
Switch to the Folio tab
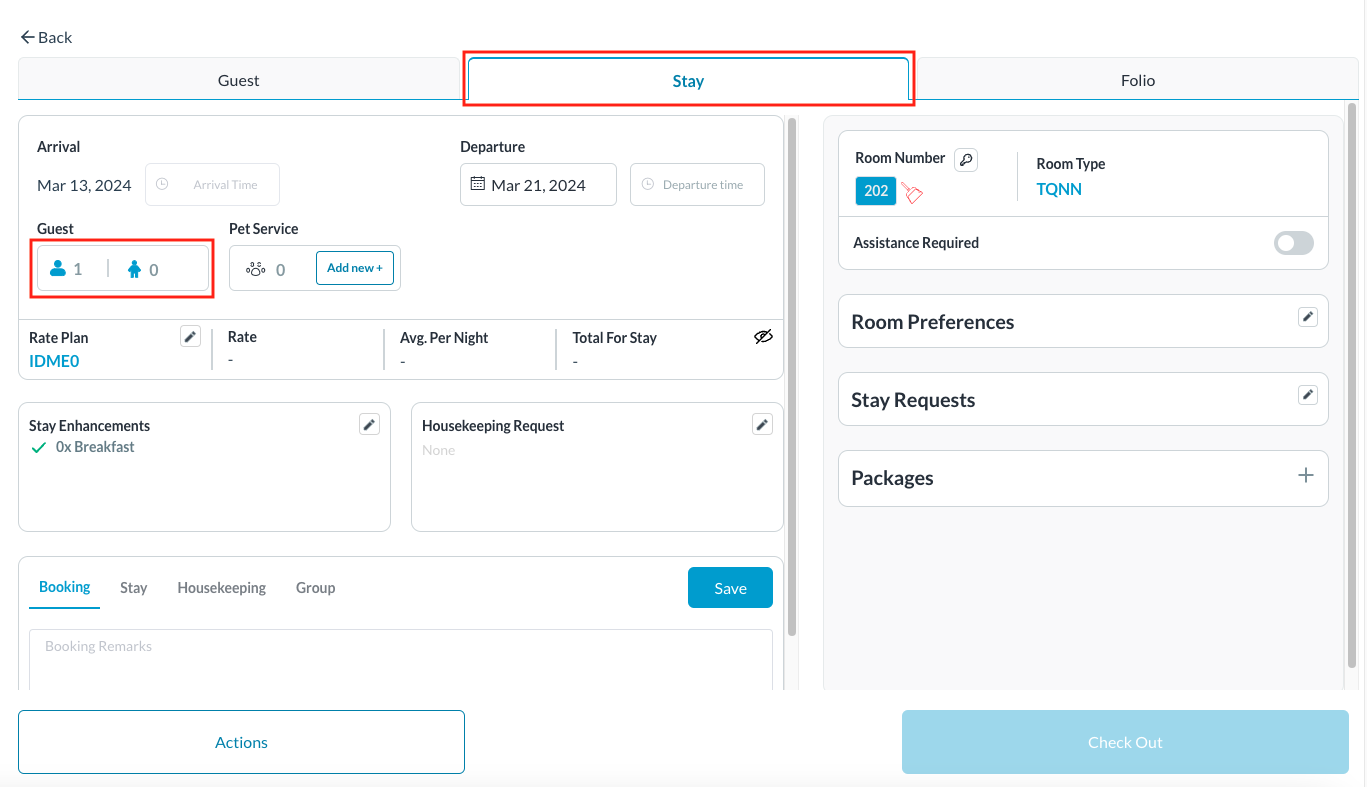1137,81
